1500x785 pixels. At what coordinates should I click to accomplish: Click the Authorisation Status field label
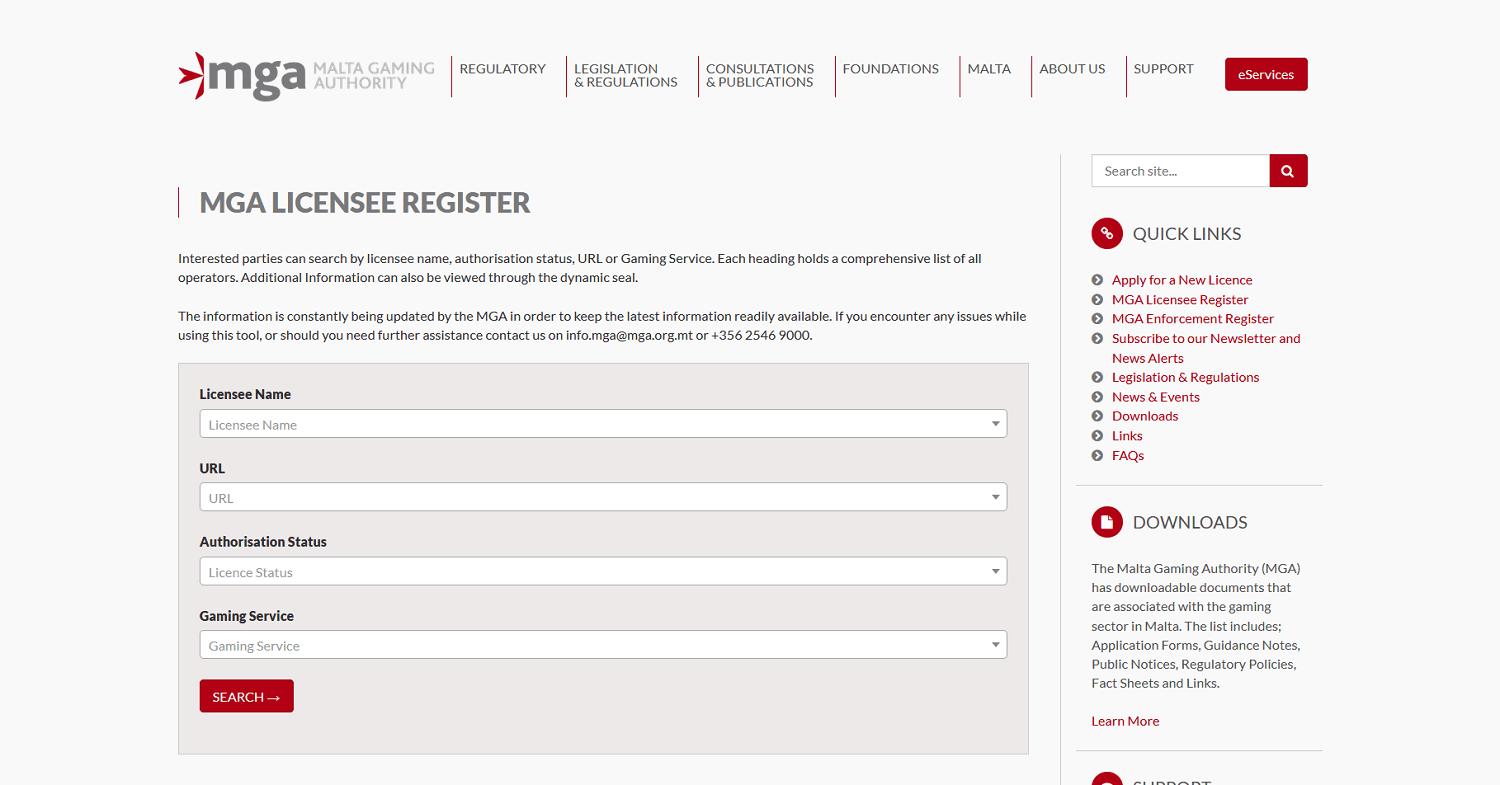tap(263, 542)
